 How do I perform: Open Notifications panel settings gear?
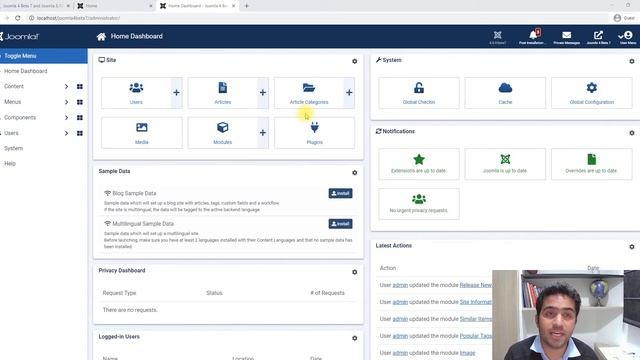pyautogui.click(x=631, y=133)
